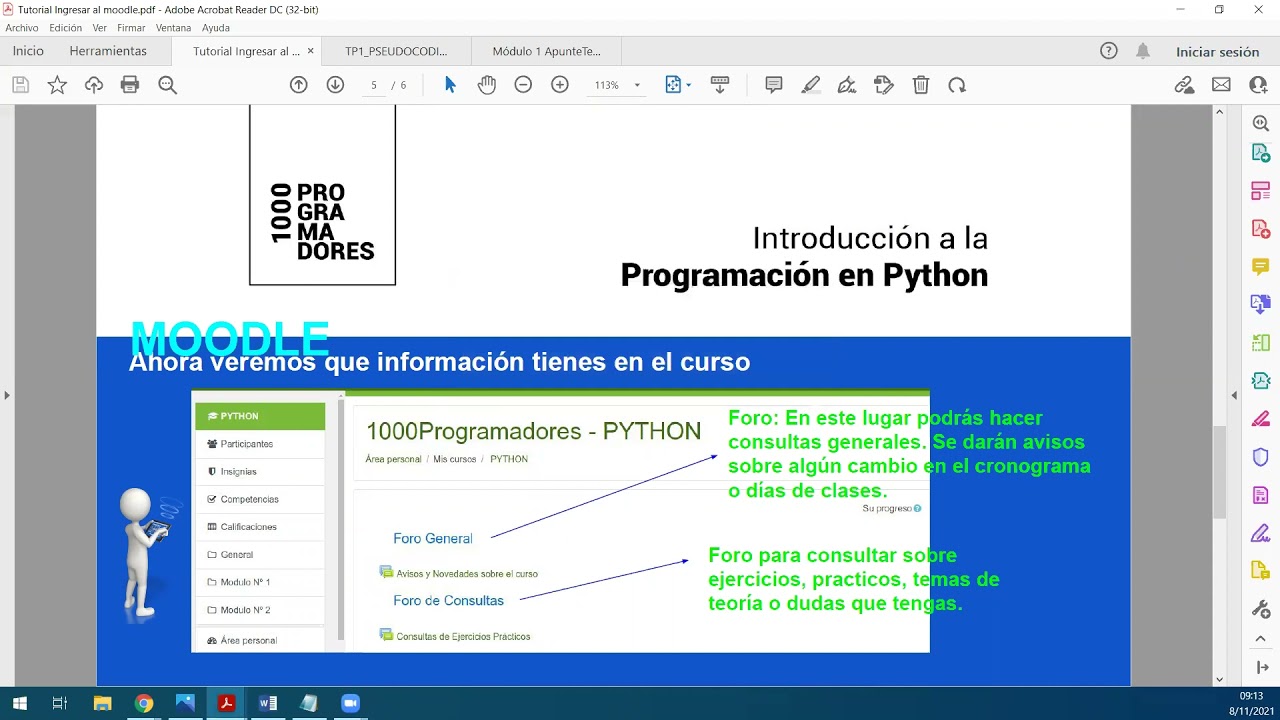Open Organize pages tool in sidebar
Viewport: 1280px width, 720px height.
point(1261,342)
